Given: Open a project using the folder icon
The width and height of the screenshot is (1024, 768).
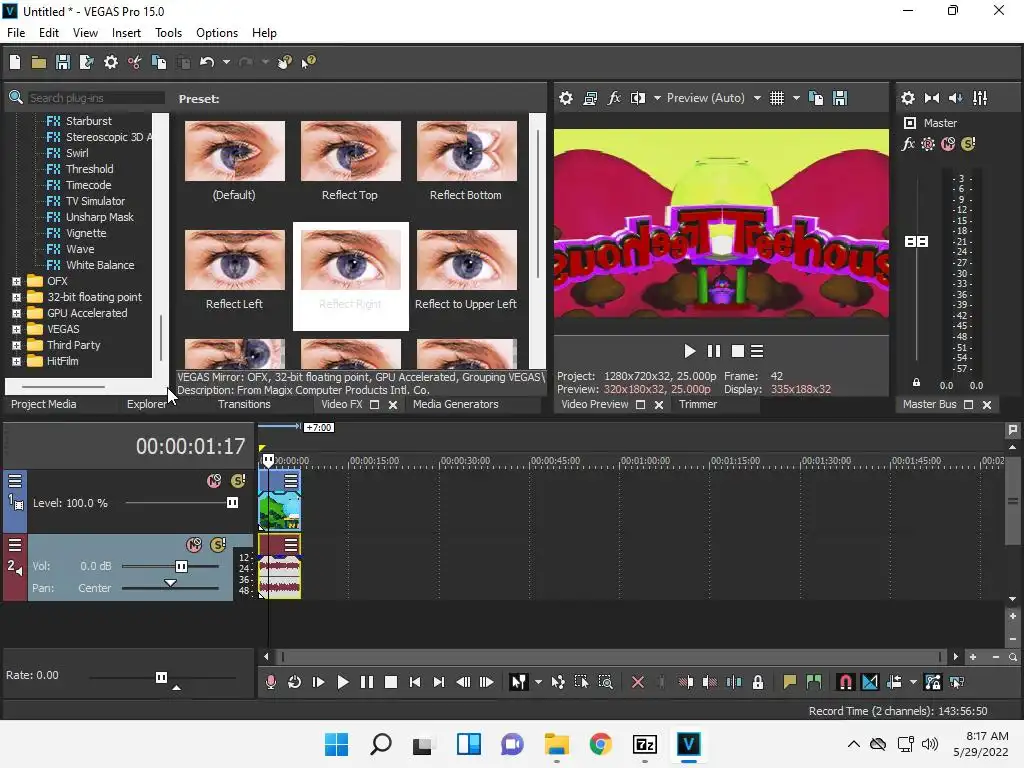Looking at the screenshot, I should (x=39, y=62).
